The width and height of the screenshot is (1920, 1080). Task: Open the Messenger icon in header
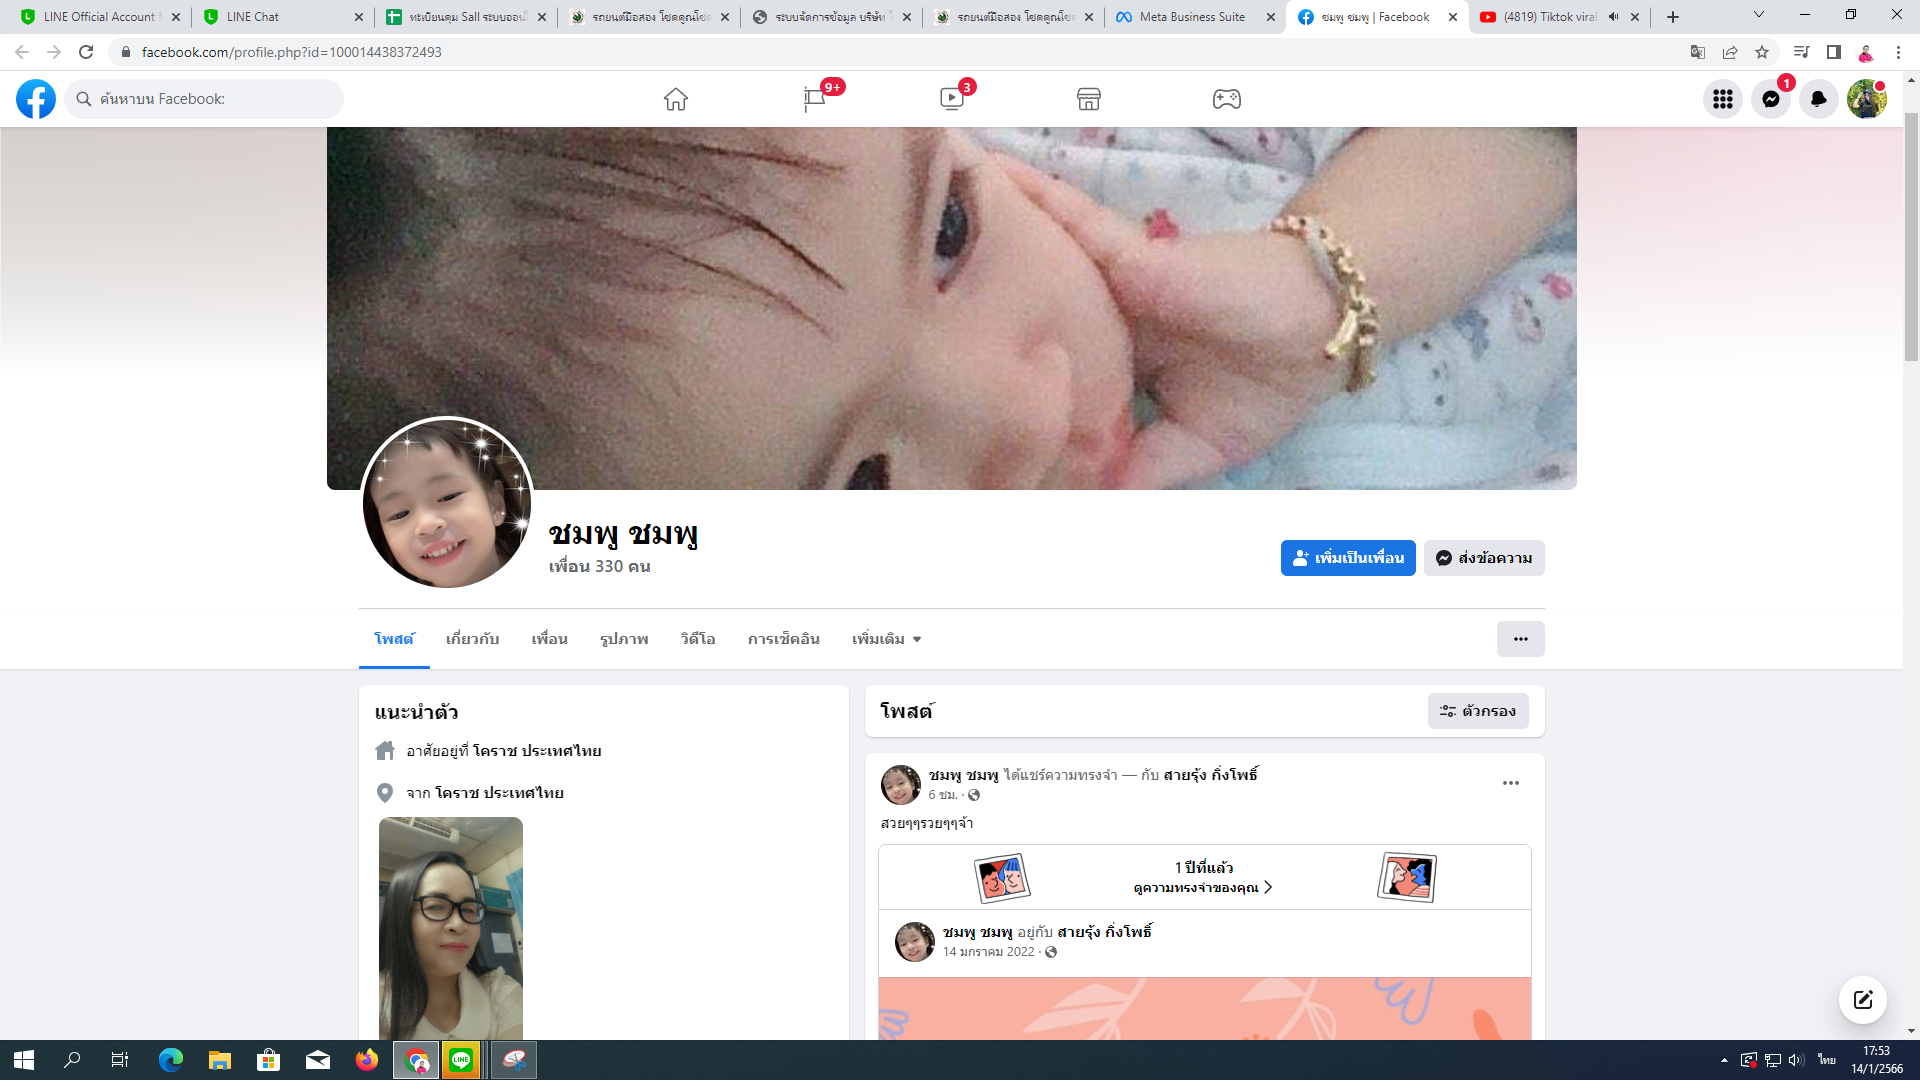[1770, 99]
